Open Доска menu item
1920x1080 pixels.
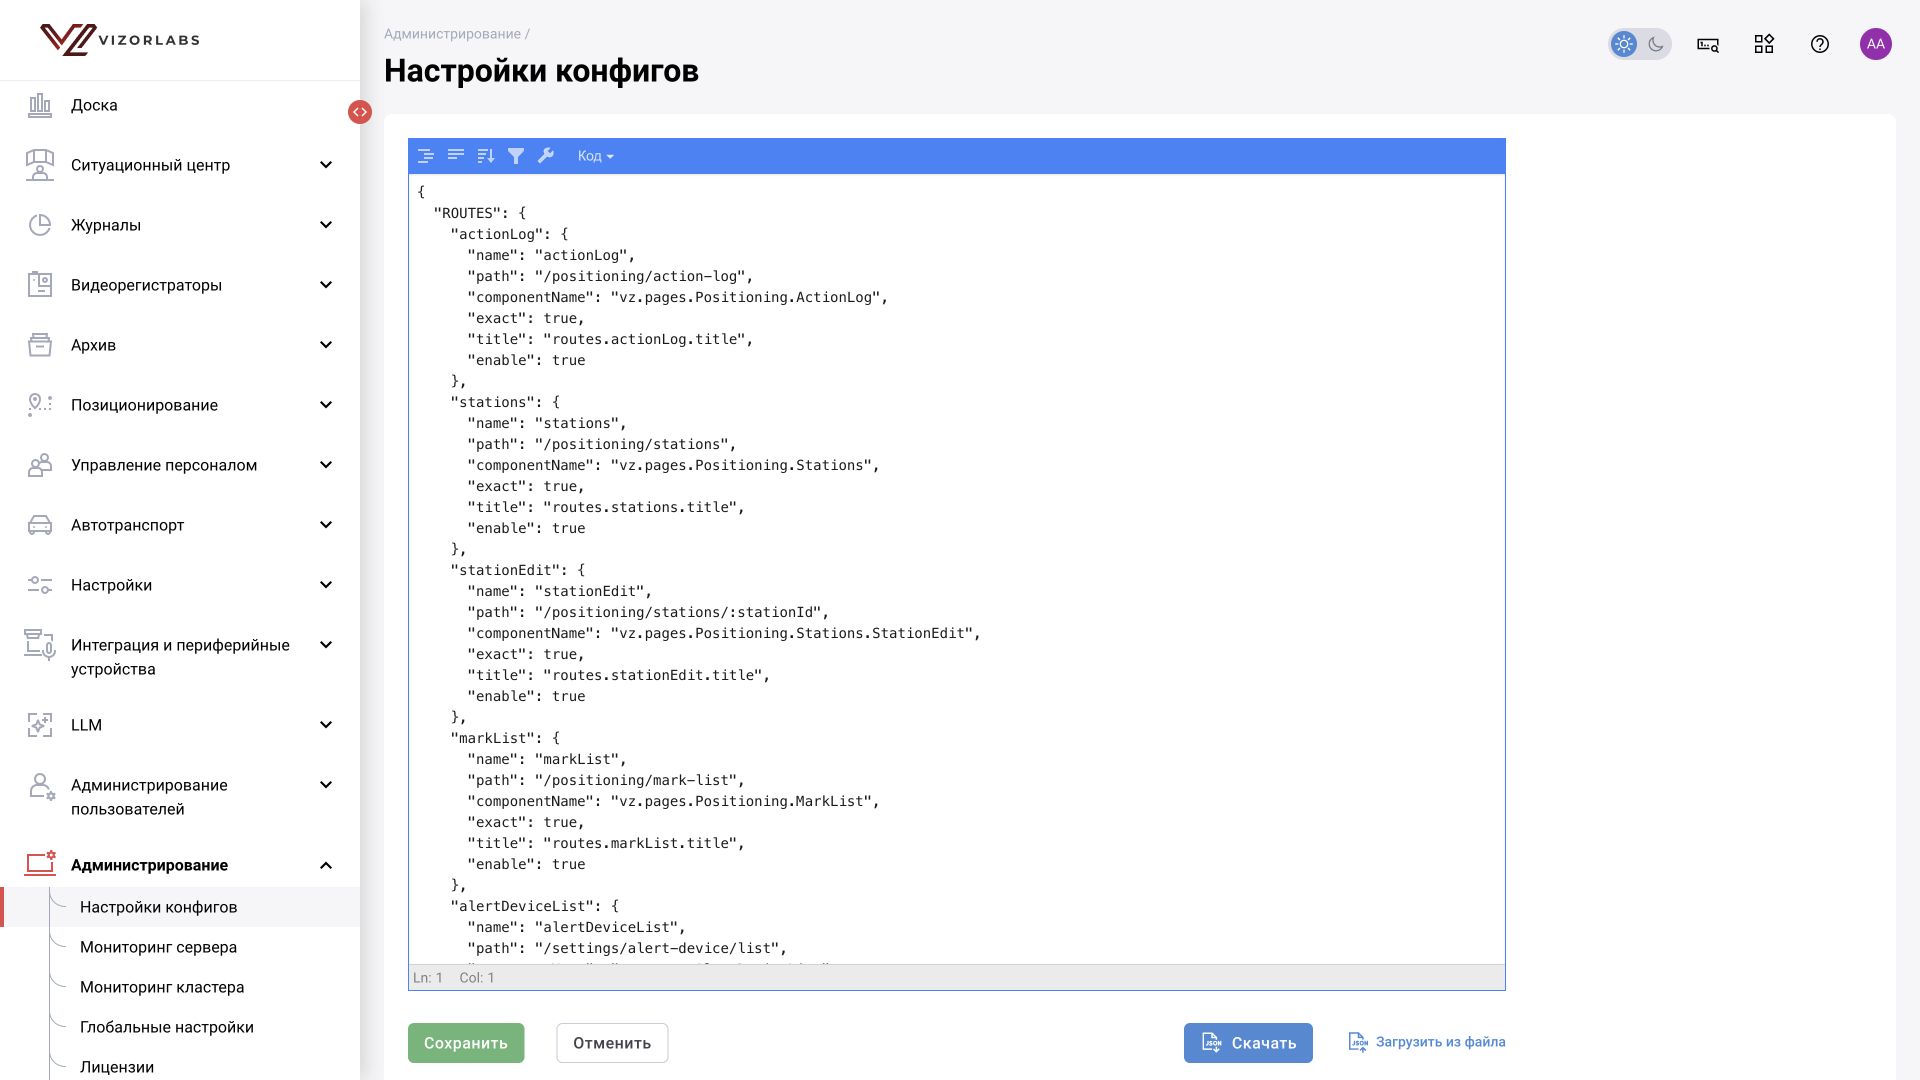(x=94, y=105)
